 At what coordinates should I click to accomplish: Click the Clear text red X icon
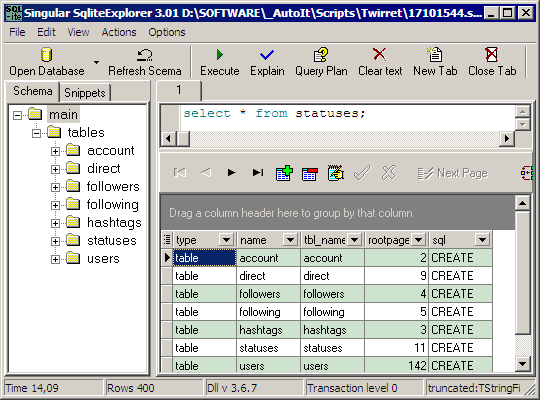[380, 54]
